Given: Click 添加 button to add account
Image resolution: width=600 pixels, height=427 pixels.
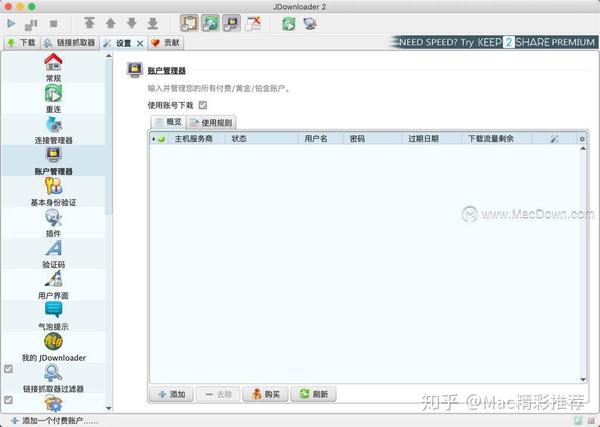Looking at the screenshot, I should point(171,394).
